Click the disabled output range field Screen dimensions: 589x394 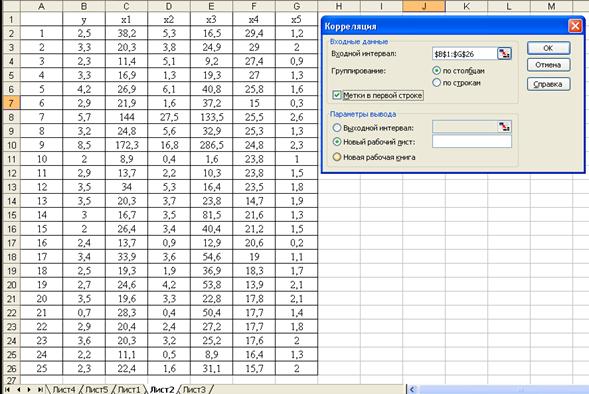click(465, 127)
